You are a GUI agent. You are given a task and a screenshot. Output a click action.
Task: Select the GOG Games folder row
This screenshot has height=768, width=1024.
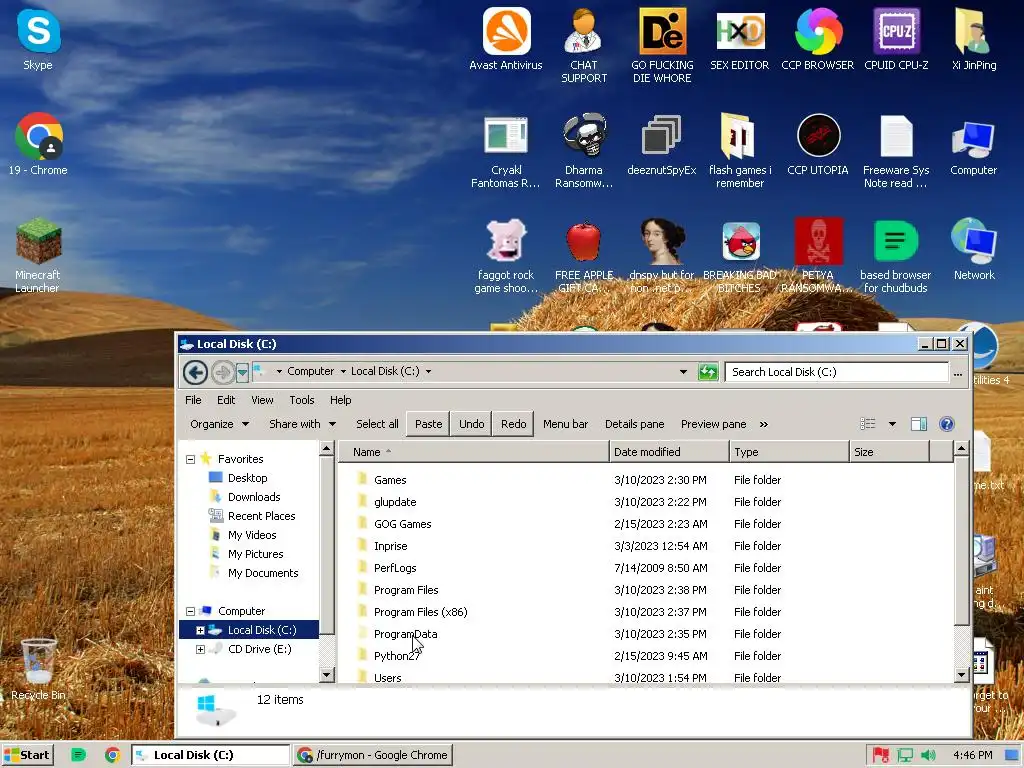click(646, 524)
